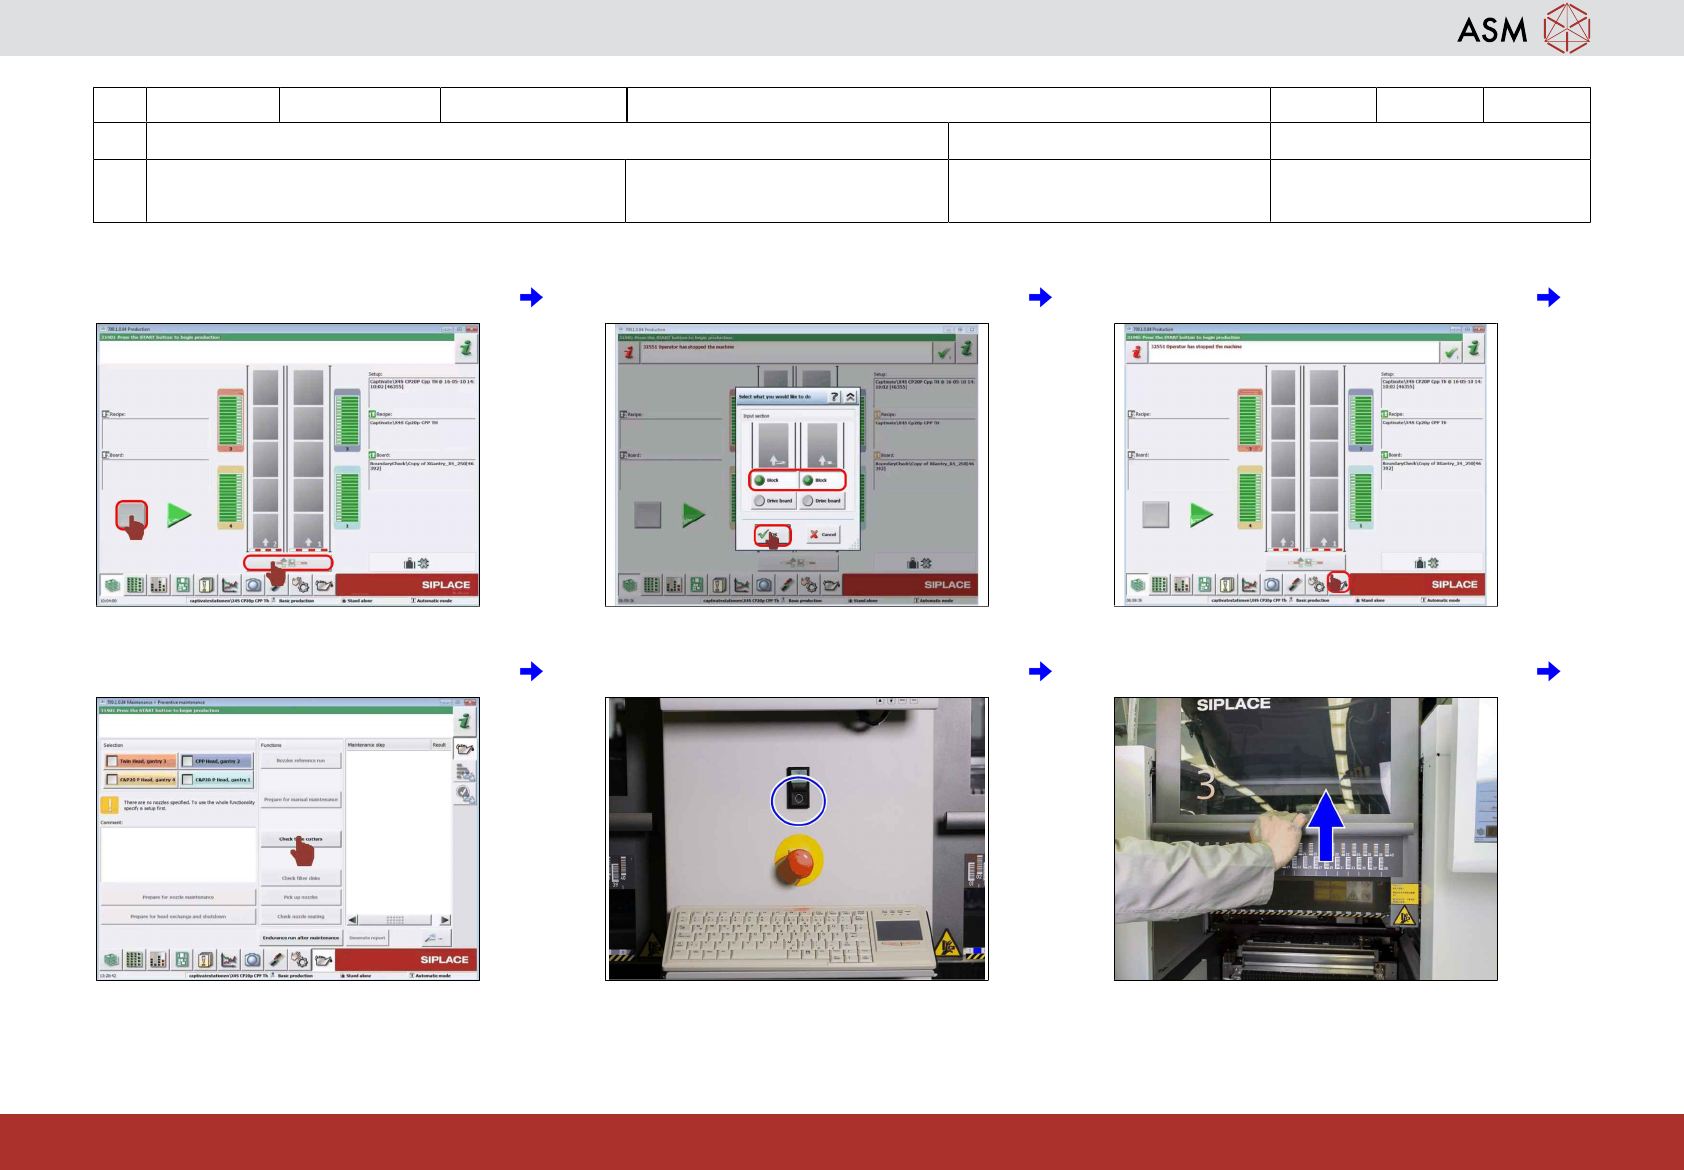Viewport: 1684px width, 1170px height.
Task: Select oil-can preventive maintenance side tab
Action: click(465, 749)
